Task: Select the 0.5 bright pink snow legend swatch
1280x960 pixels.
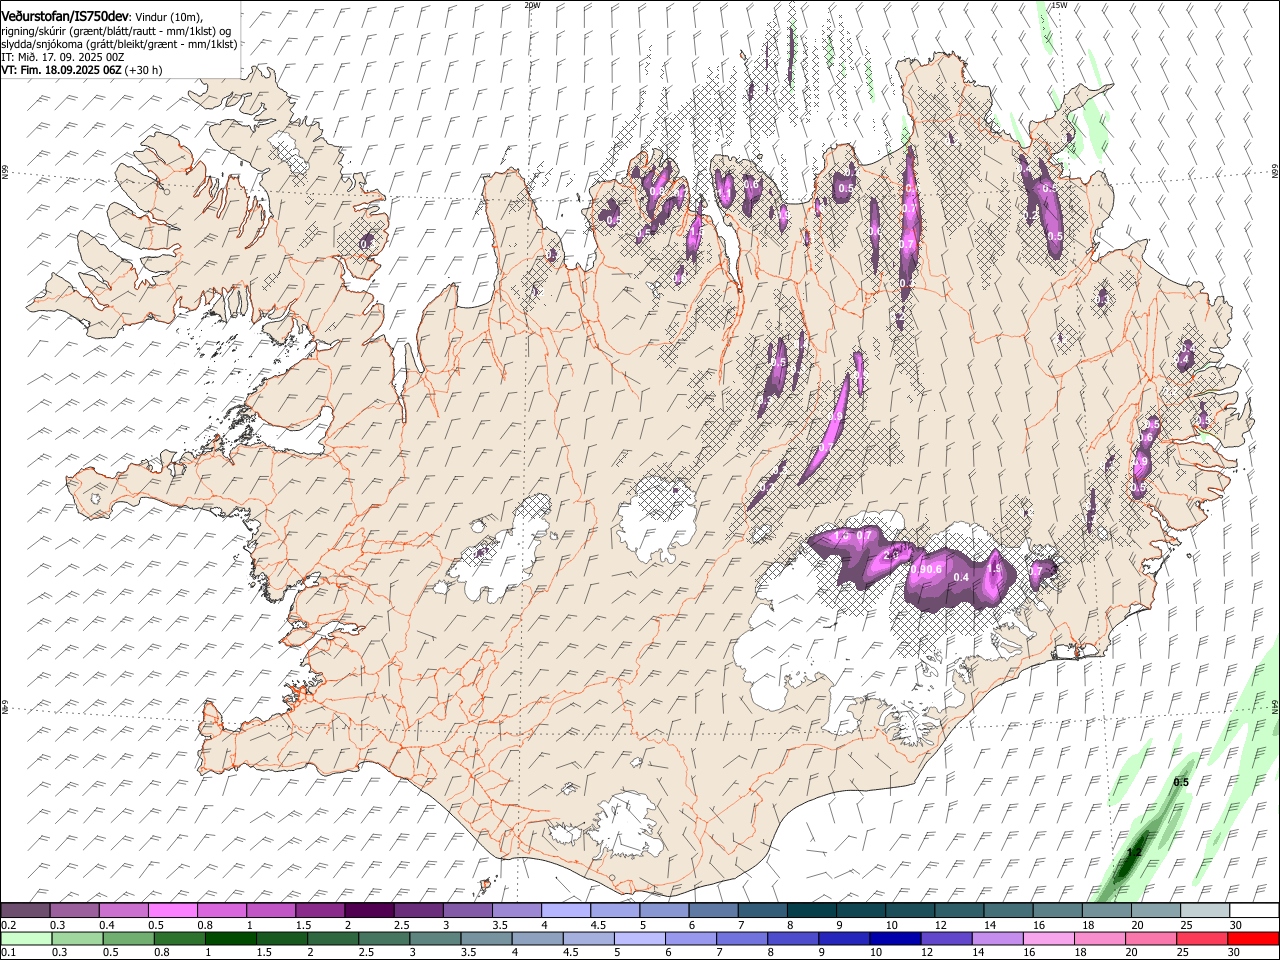Action: pos(172,910)
